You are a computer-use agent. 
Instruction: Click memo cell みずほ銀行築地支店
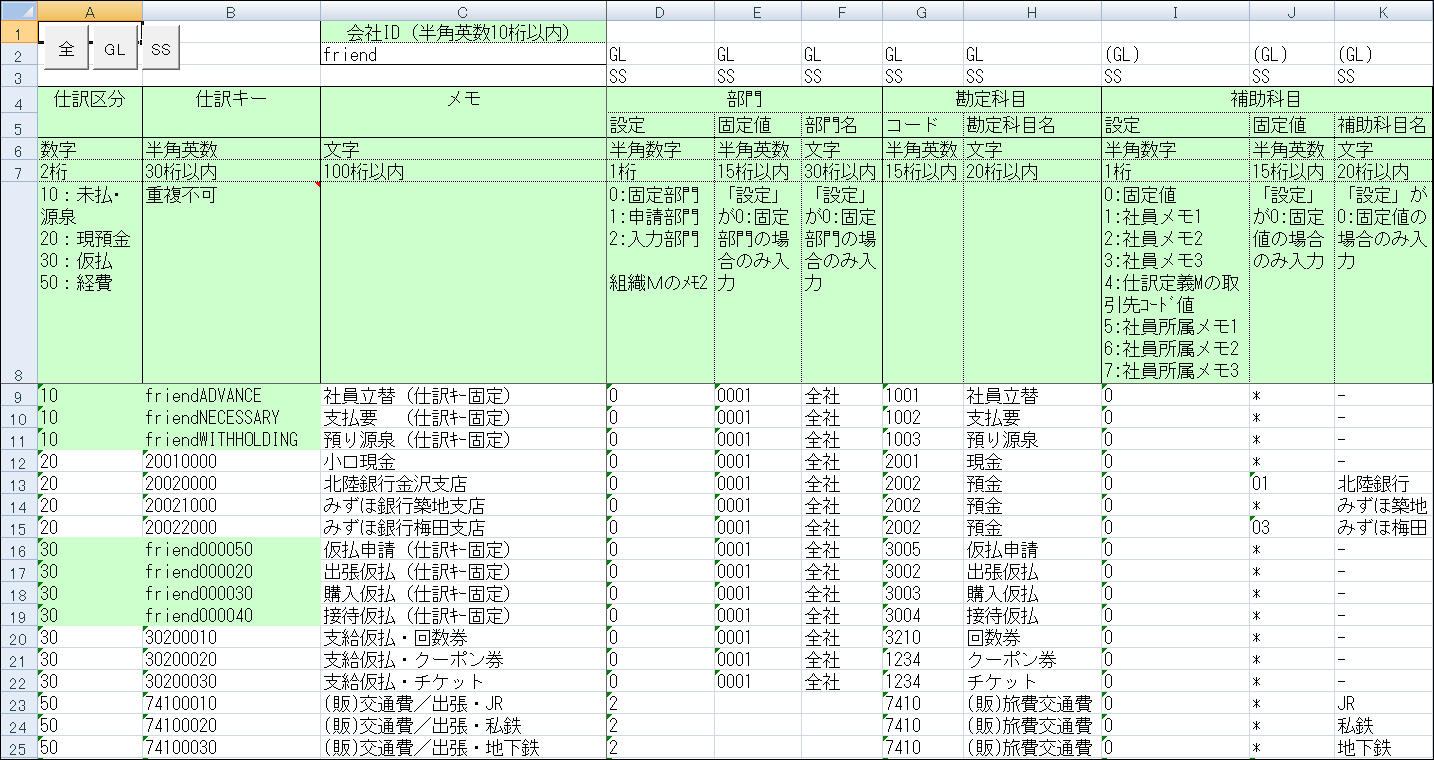(463, 506)
